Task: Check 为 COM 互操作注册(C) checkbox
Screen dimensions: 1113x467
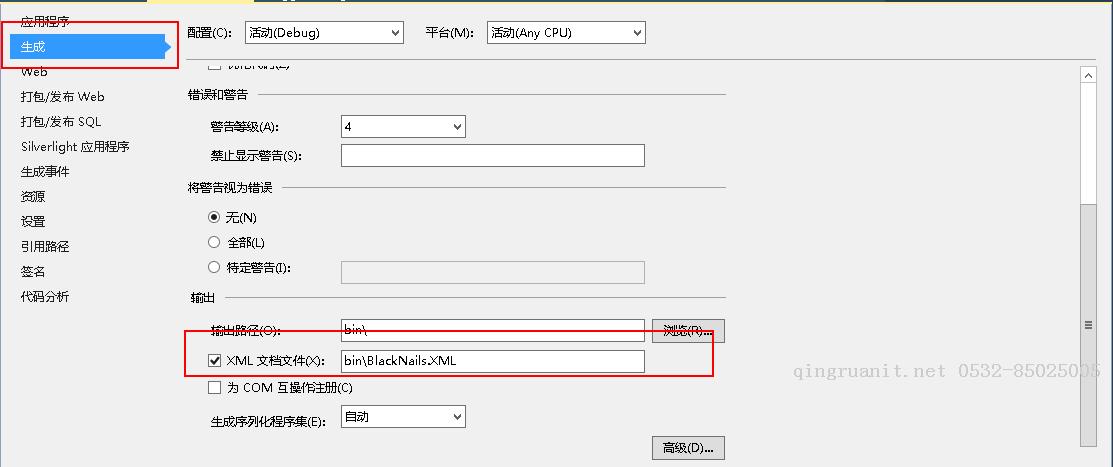Action: coord(214,388)
